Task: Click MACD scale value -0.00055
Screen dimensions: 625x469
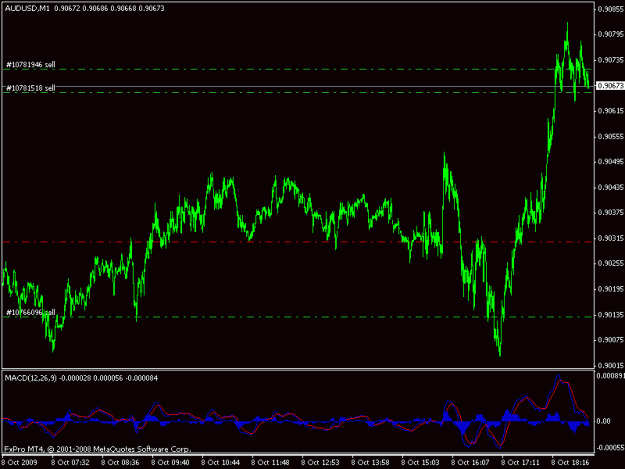Action: click(610, 448)
